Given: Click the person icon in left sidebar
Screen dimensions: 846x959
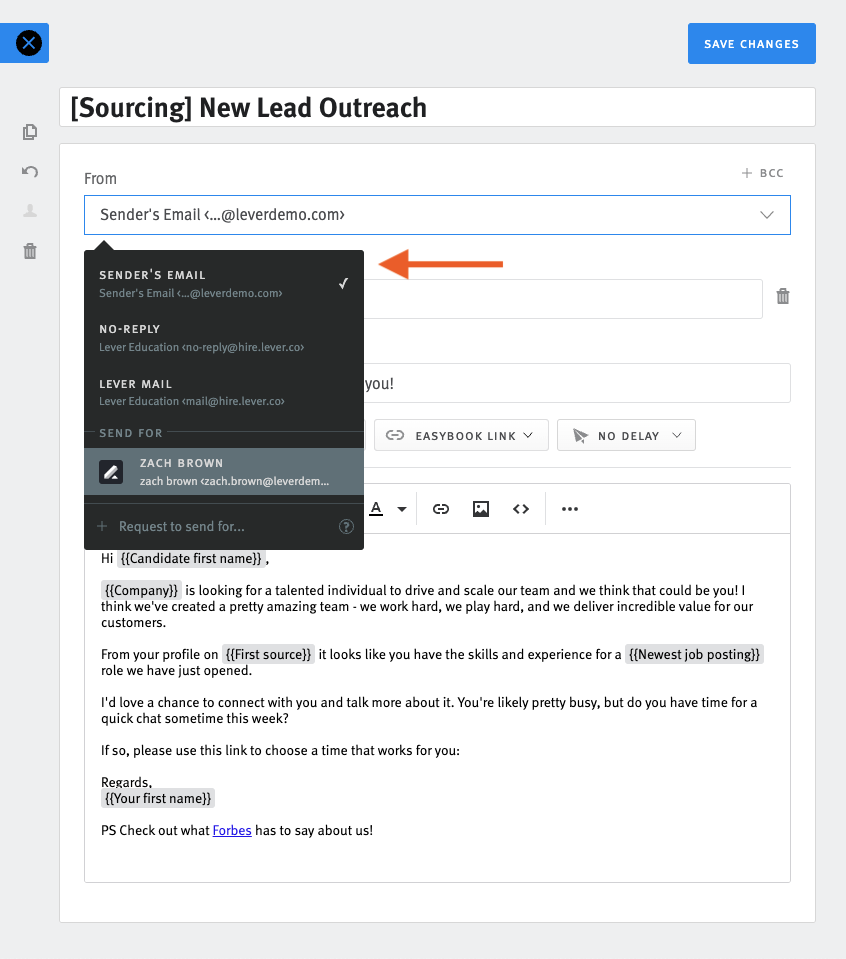Looking at the screenshot, I should click(x=29, y=211).
